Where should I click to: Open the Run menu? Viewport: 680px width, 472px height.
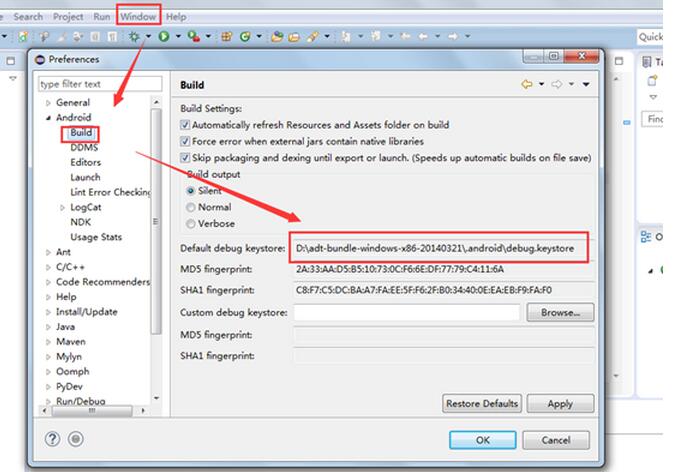pyautogui.click(x=102, y=17)
